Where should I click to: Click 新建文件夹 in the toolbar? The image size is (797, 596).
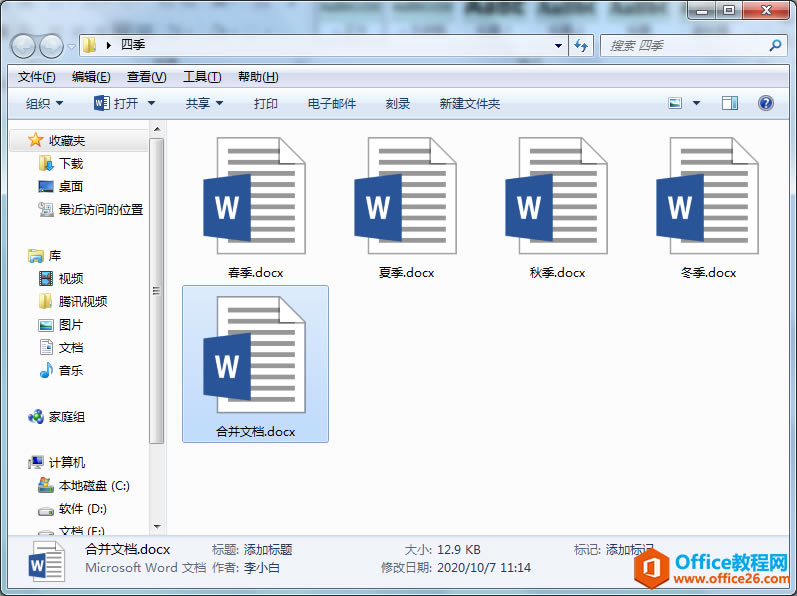pos(470,104)
